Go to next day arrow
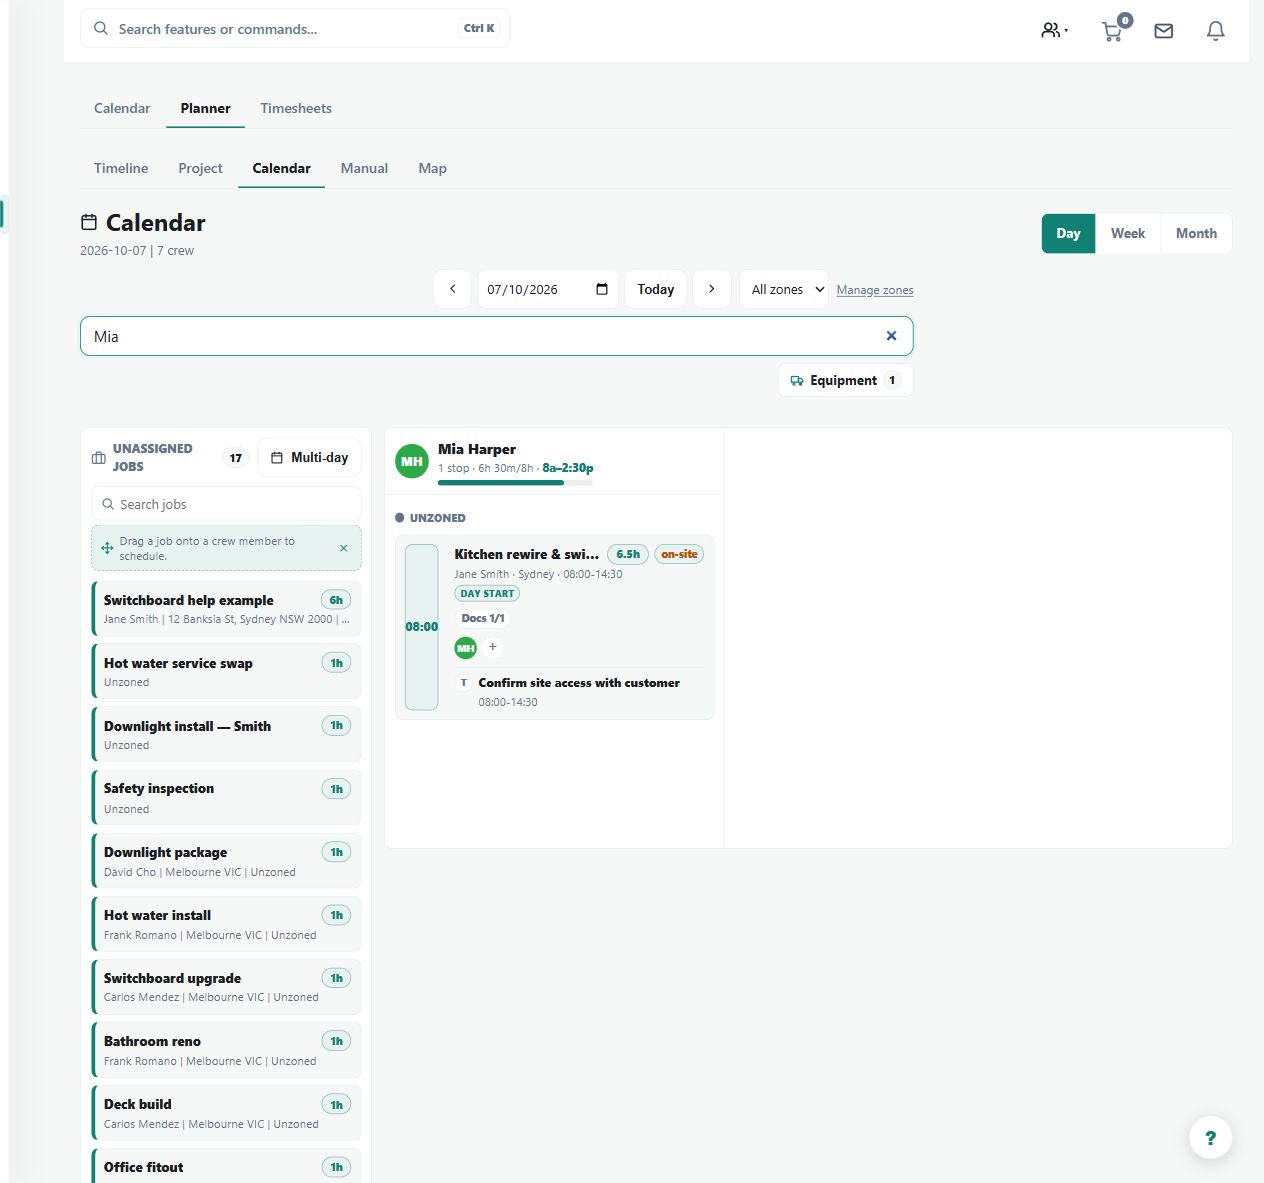Image resolution: width=1264 pixels, height=1183 pixels. tap(711, 289)
